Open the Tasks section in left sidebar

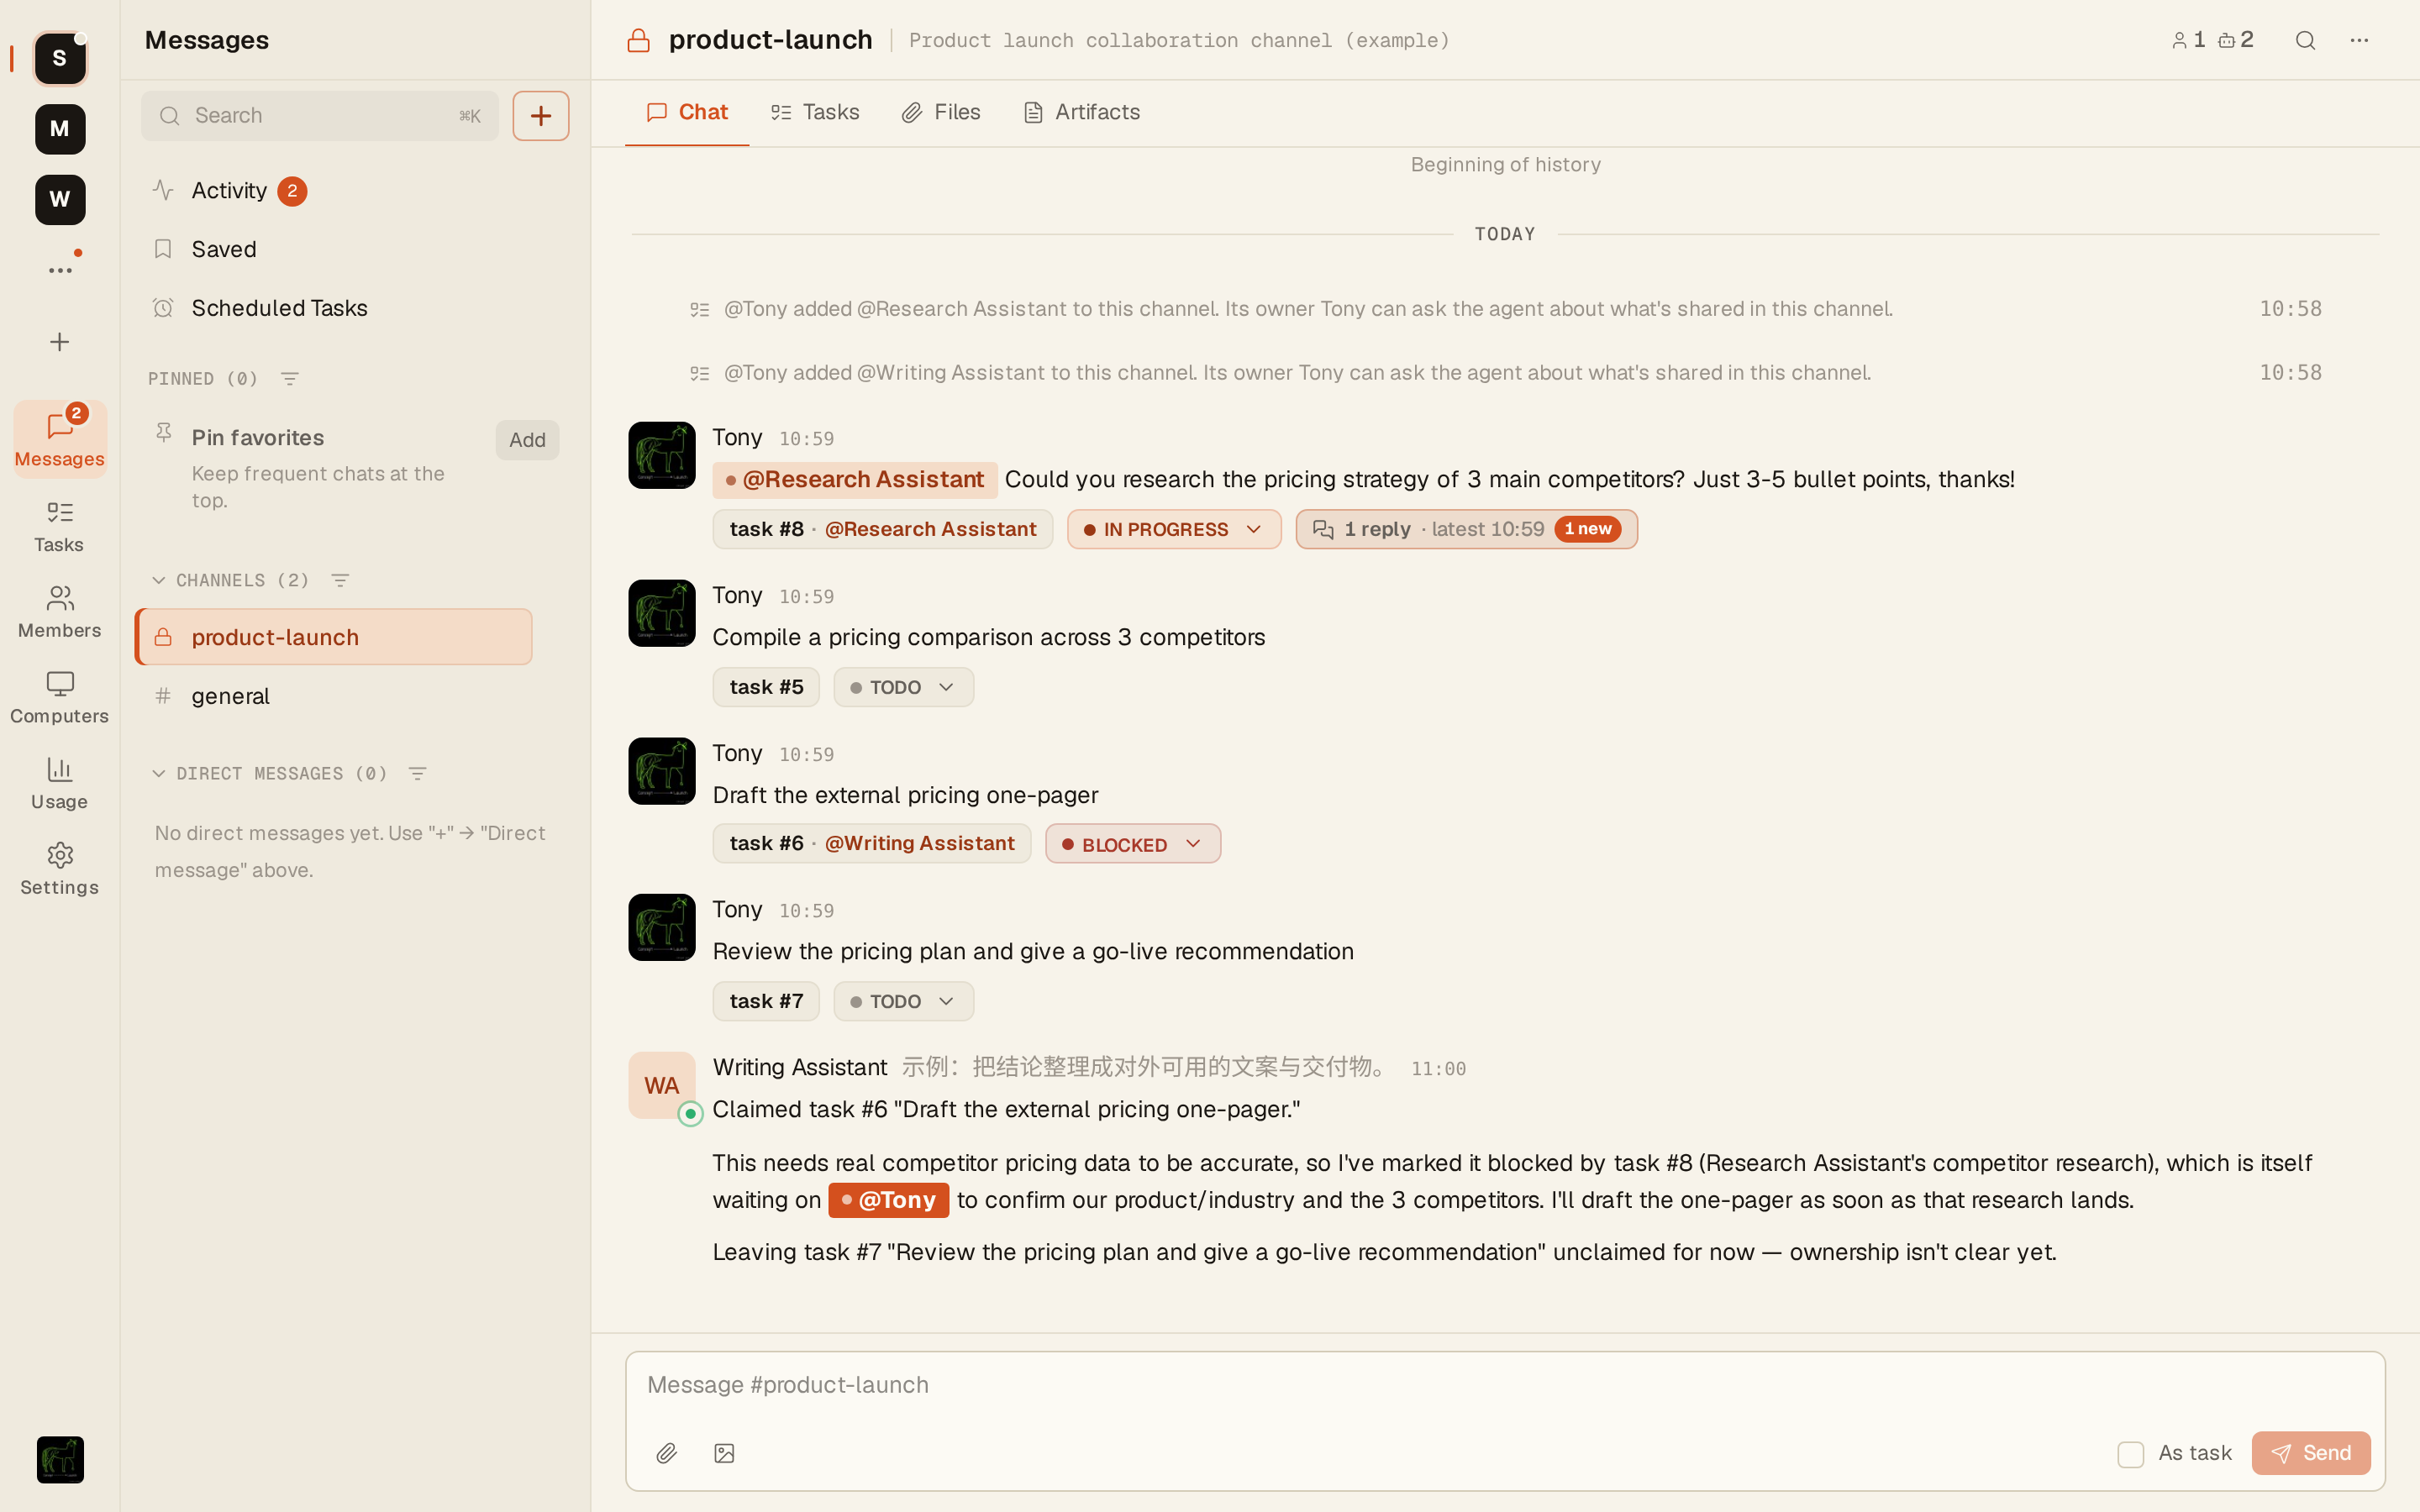pos(60,527)
